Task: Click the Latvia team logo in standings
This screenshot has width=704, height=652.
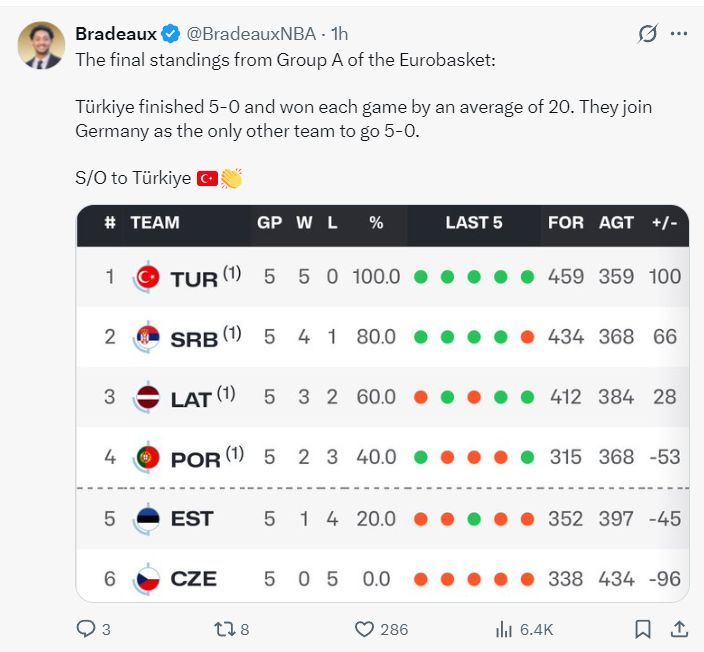Action: (147, 397)
